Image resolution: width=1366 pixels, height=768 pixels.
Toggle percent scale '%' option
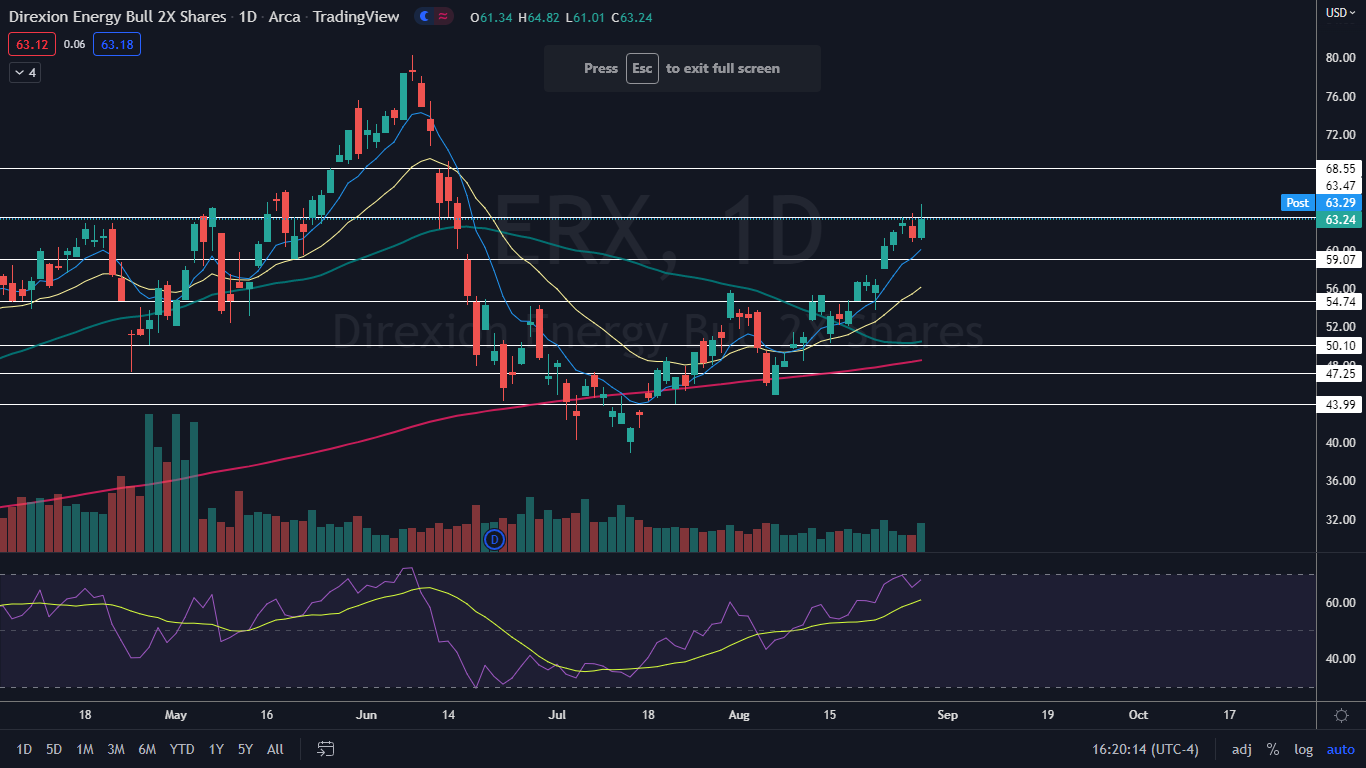(1273, 749)
